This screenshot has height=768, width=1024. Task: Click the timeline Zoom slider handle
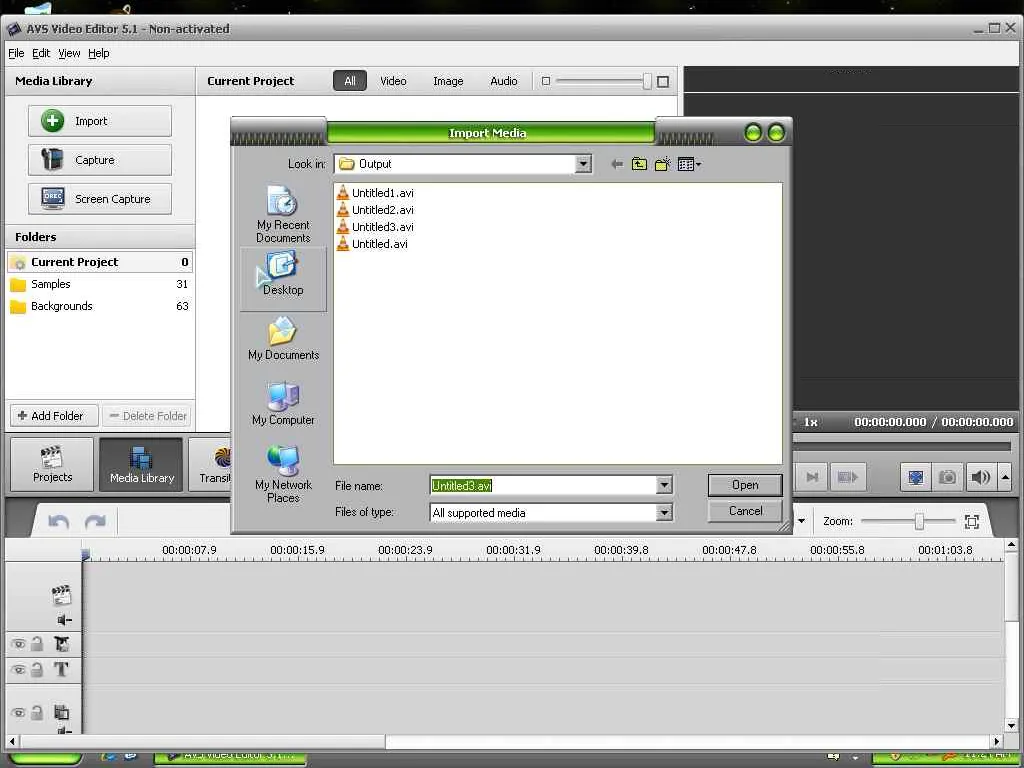(x=920, y=521)
